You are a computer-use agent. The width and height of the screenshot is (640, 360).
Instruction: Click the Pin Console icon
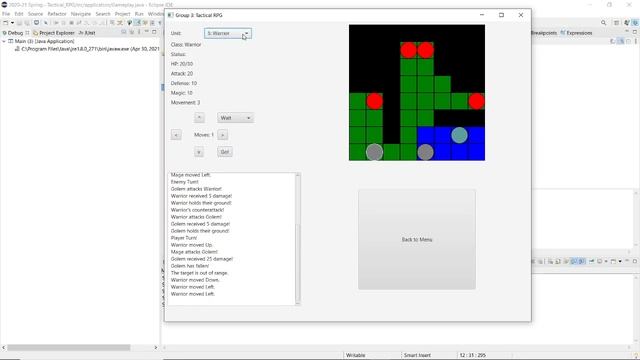[591, 261]
